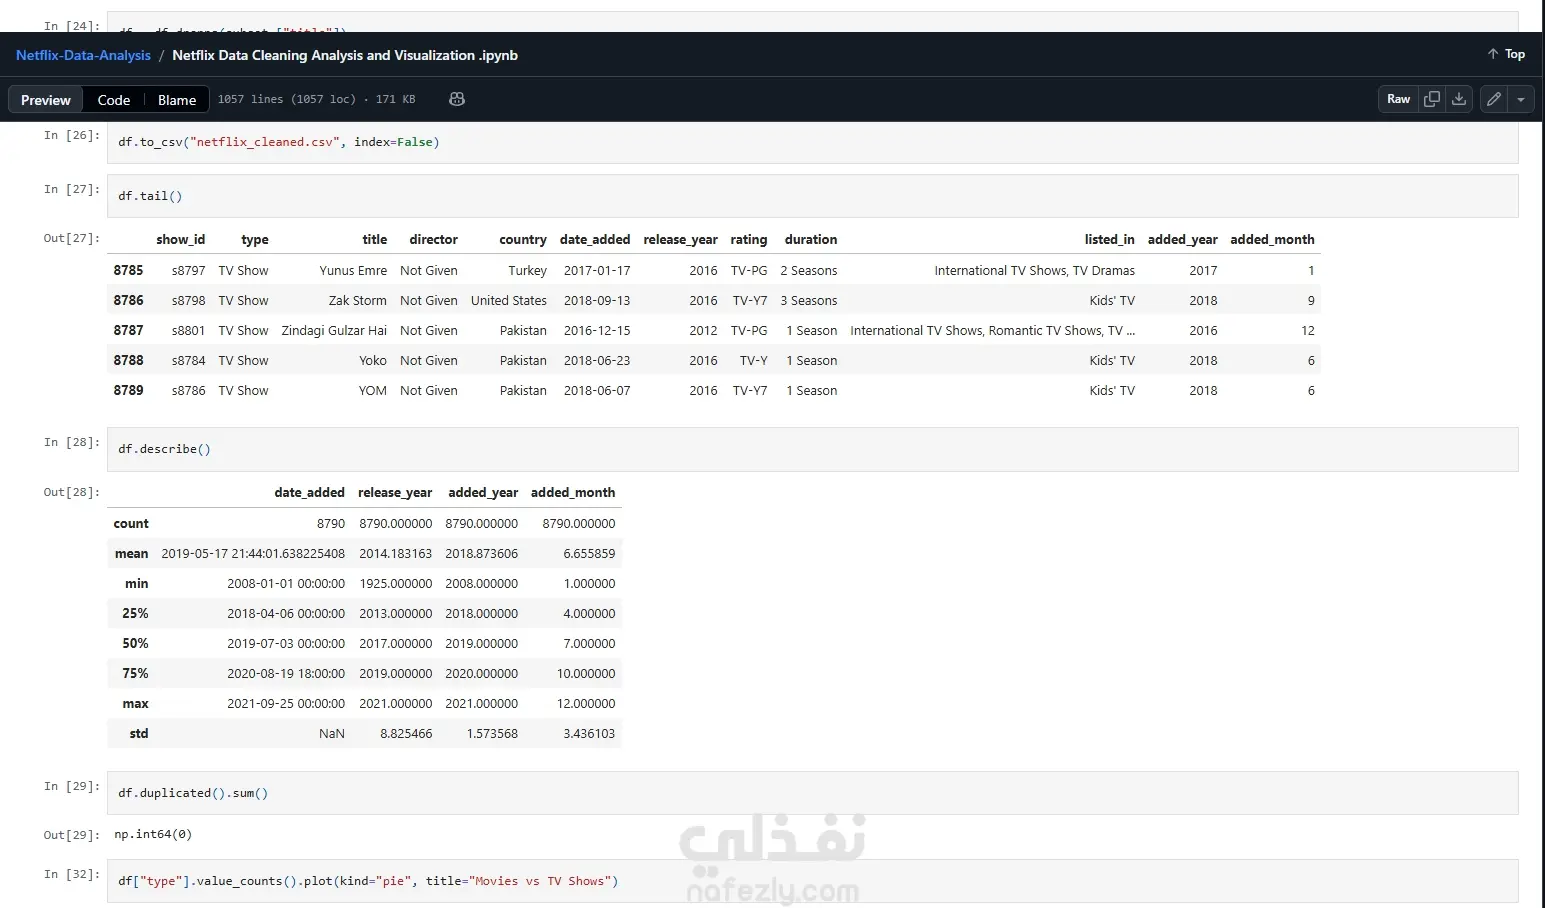Screen dimensions: 1545x908
Task: Click the Raw button
Action: tap(1398, 99)
